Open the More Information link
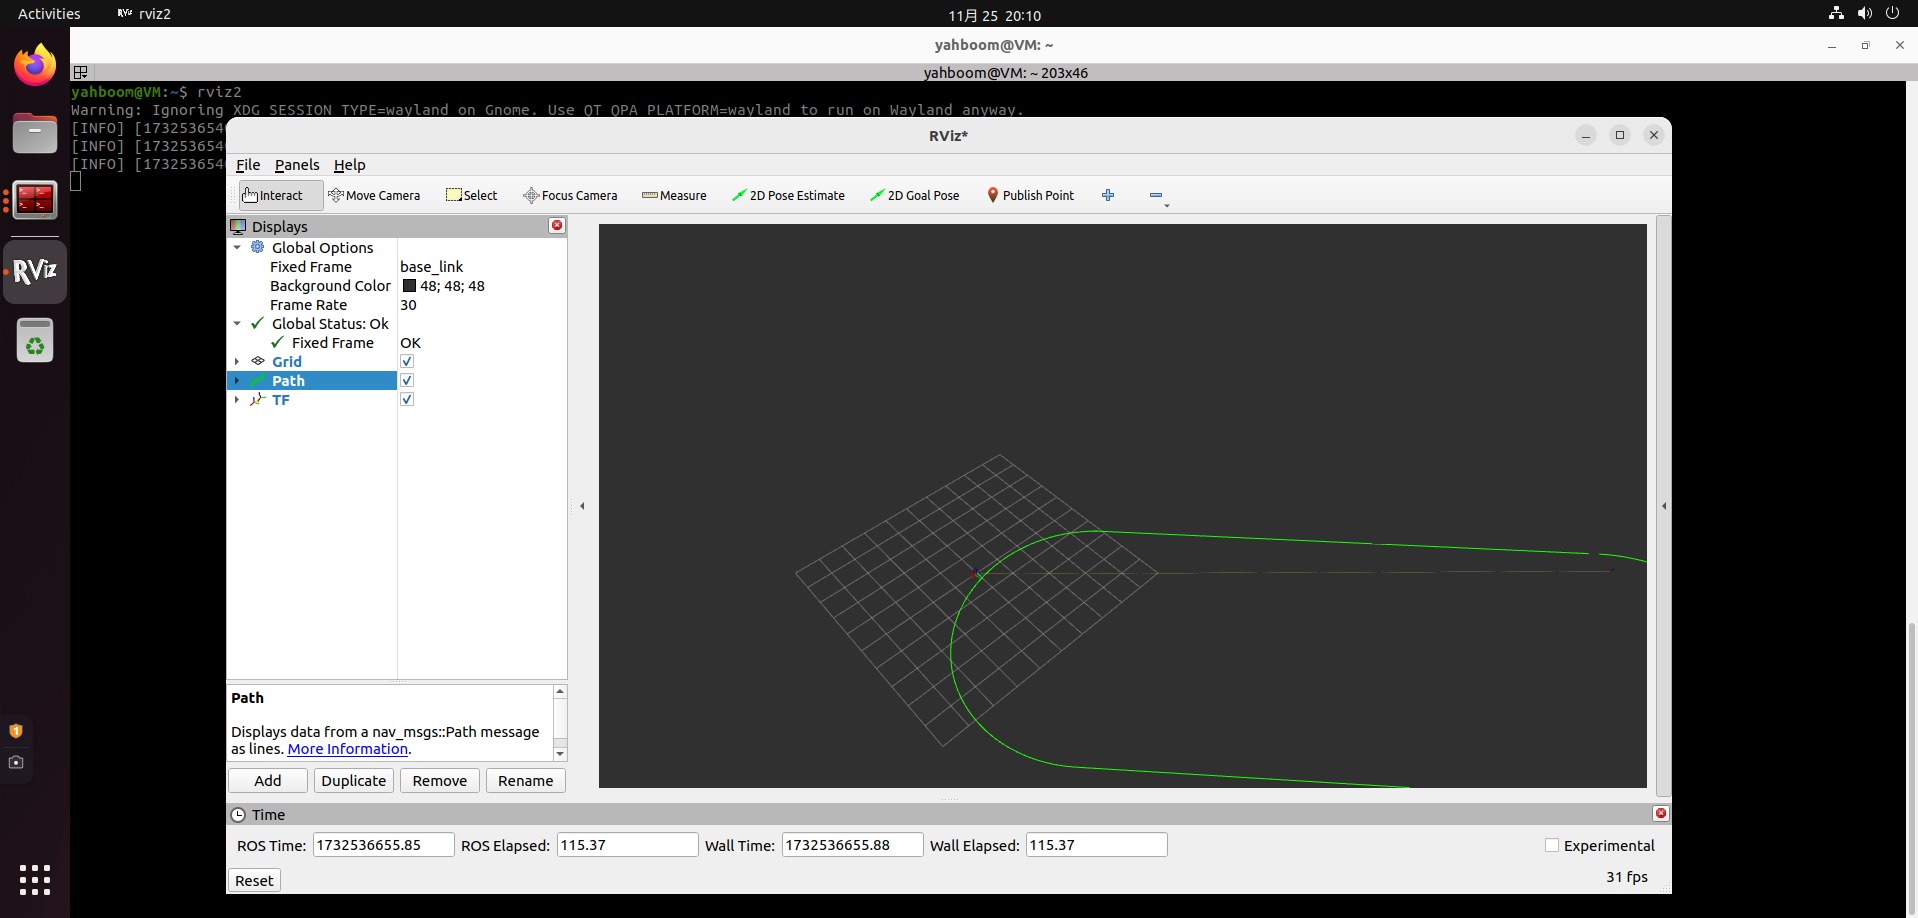The image size is (1918, 918). pyautogui.click(x=348, y=749)
